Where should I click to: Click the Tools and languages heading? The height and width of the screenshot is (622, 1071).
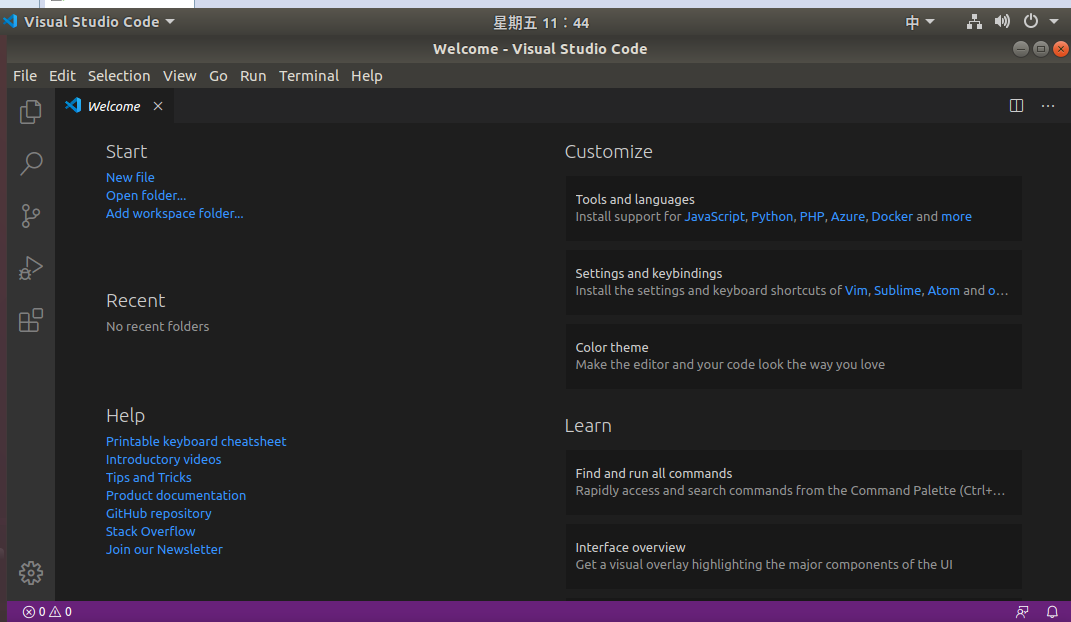[635, 199]
